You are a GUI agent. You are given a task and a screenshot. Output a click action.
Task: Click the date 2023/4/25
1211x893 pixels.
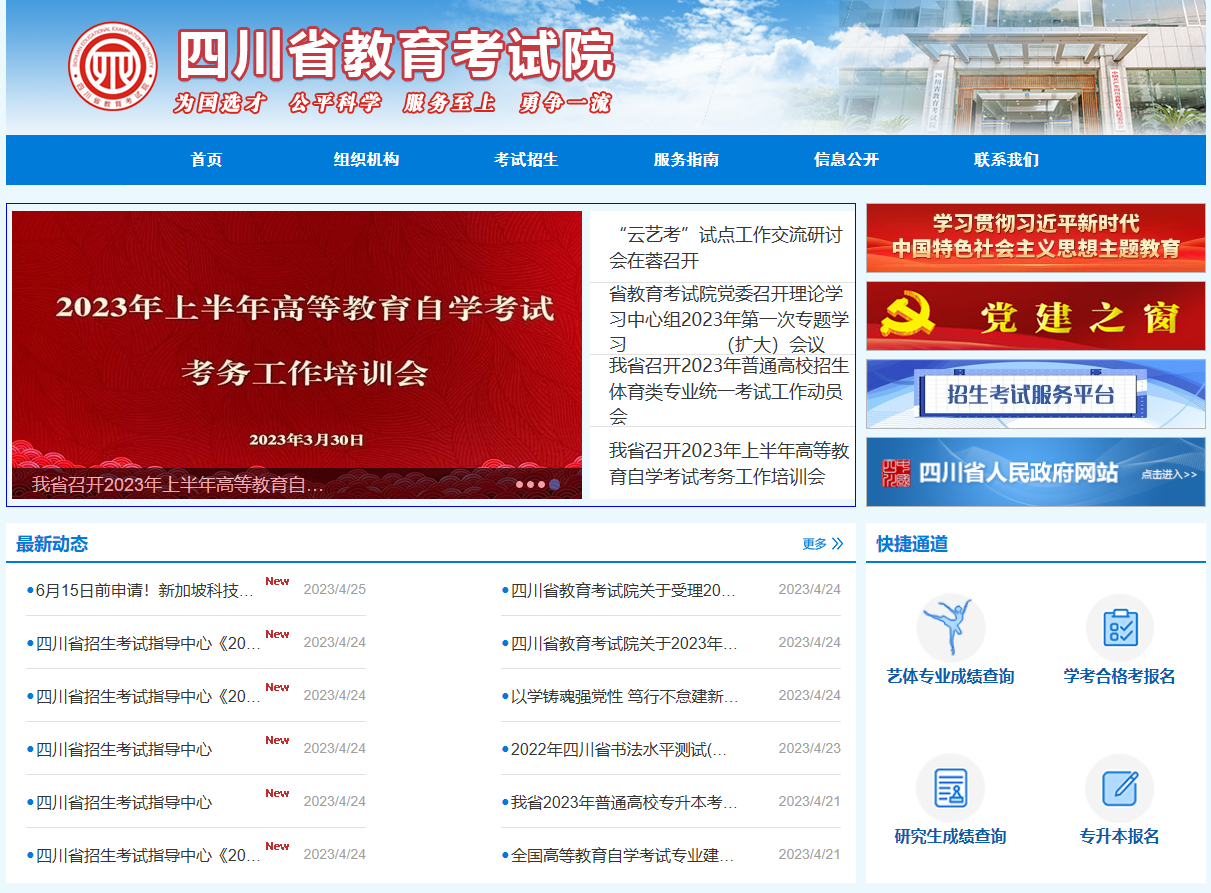click(335, 589)
